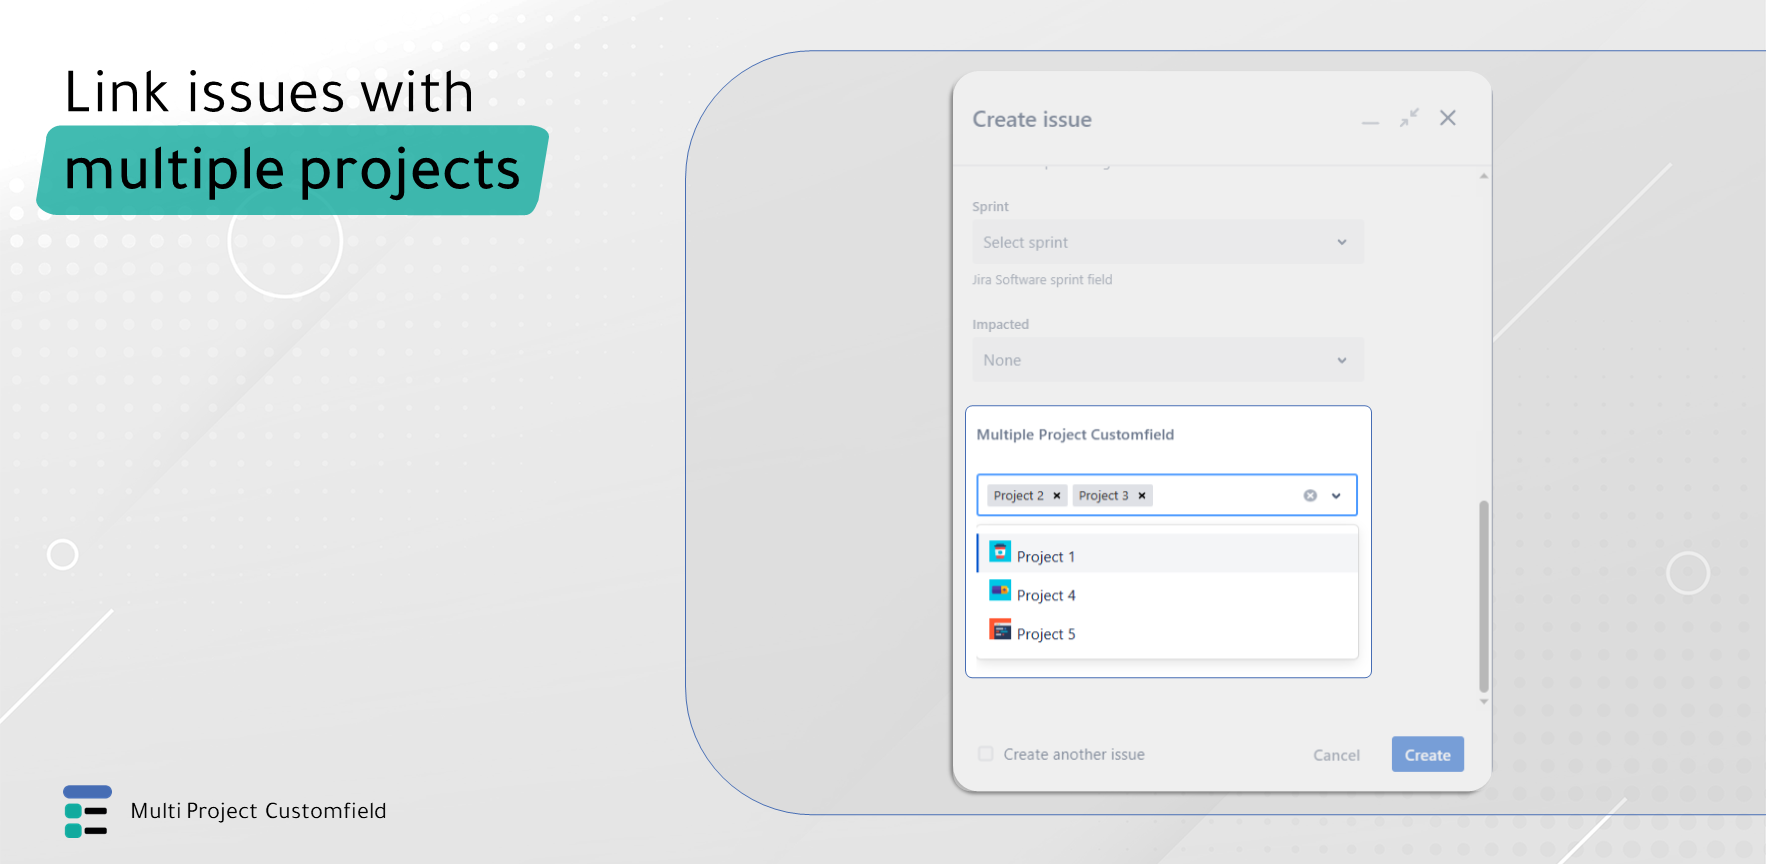
Task: Select Project 4 from the list
Action: (x=1167, y=593)
